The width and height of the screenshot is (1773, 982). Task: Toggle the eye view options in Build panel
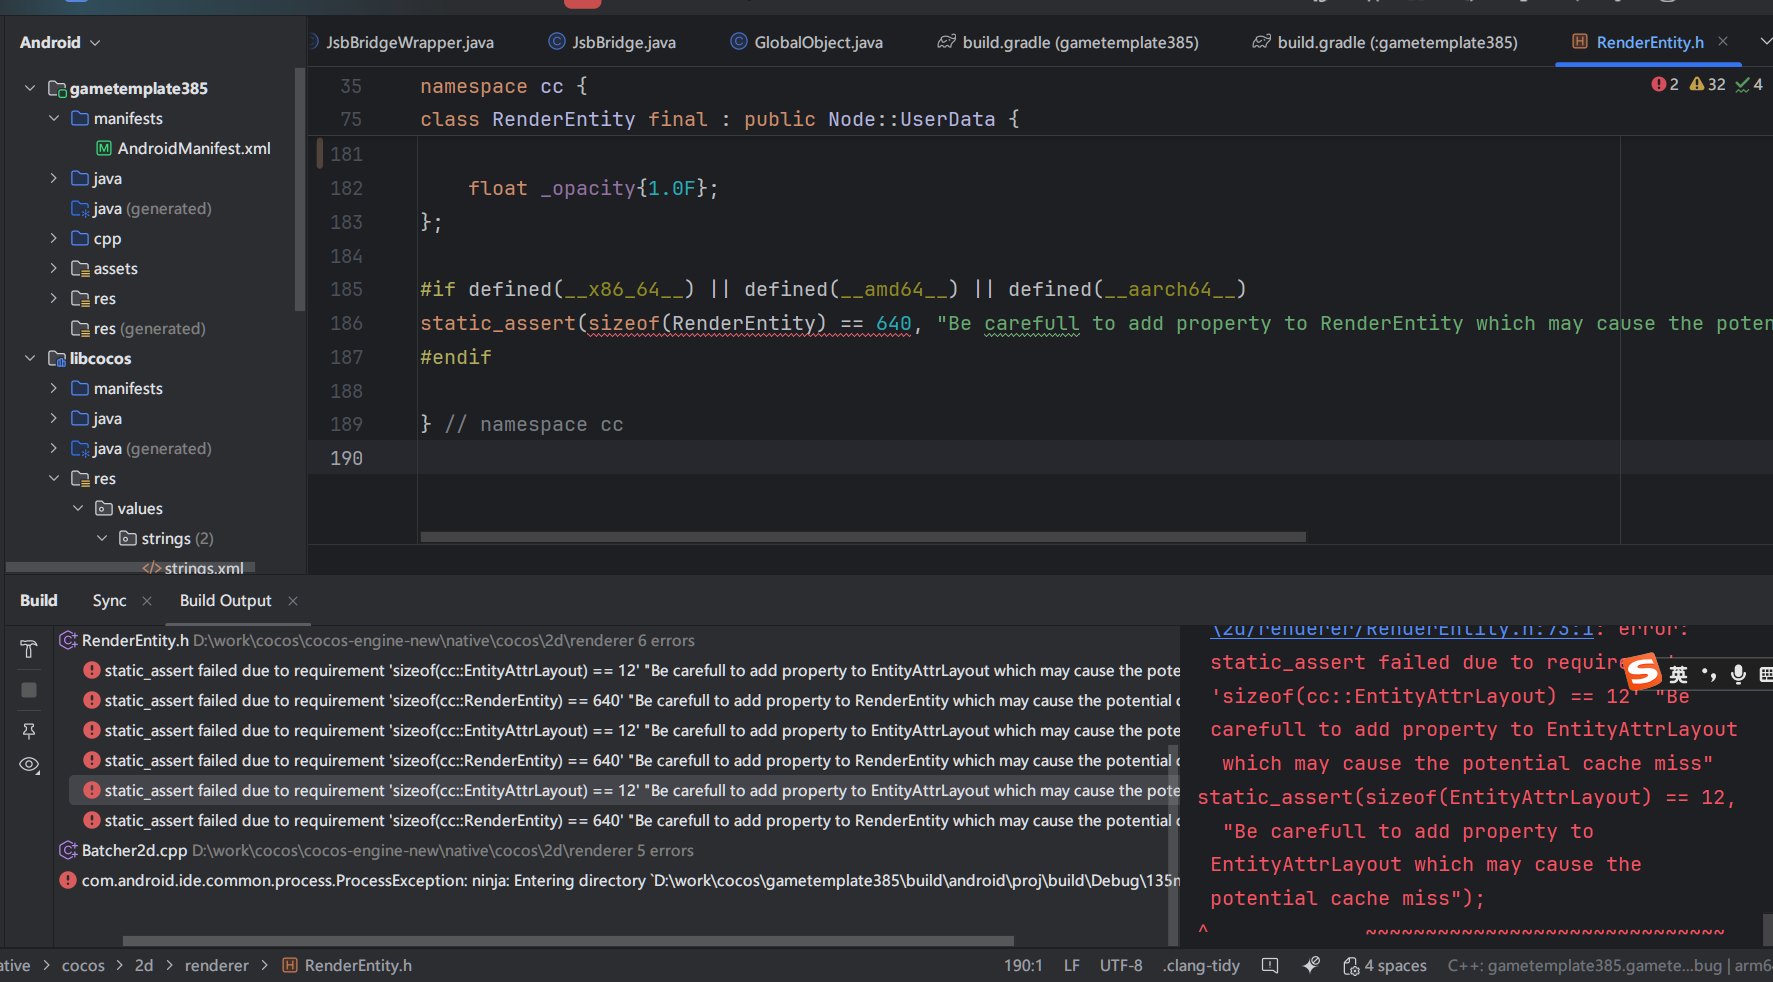click(29, 765)
